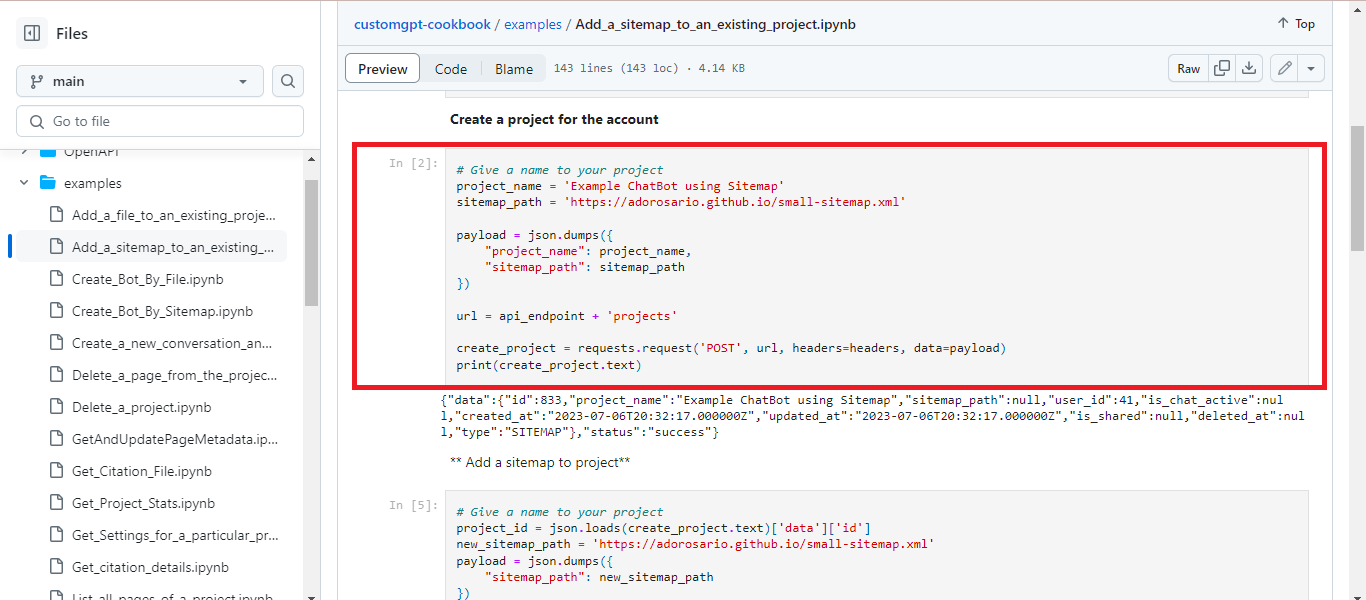
Task: Download the raw notebook file
Action: pos(1248,68)
